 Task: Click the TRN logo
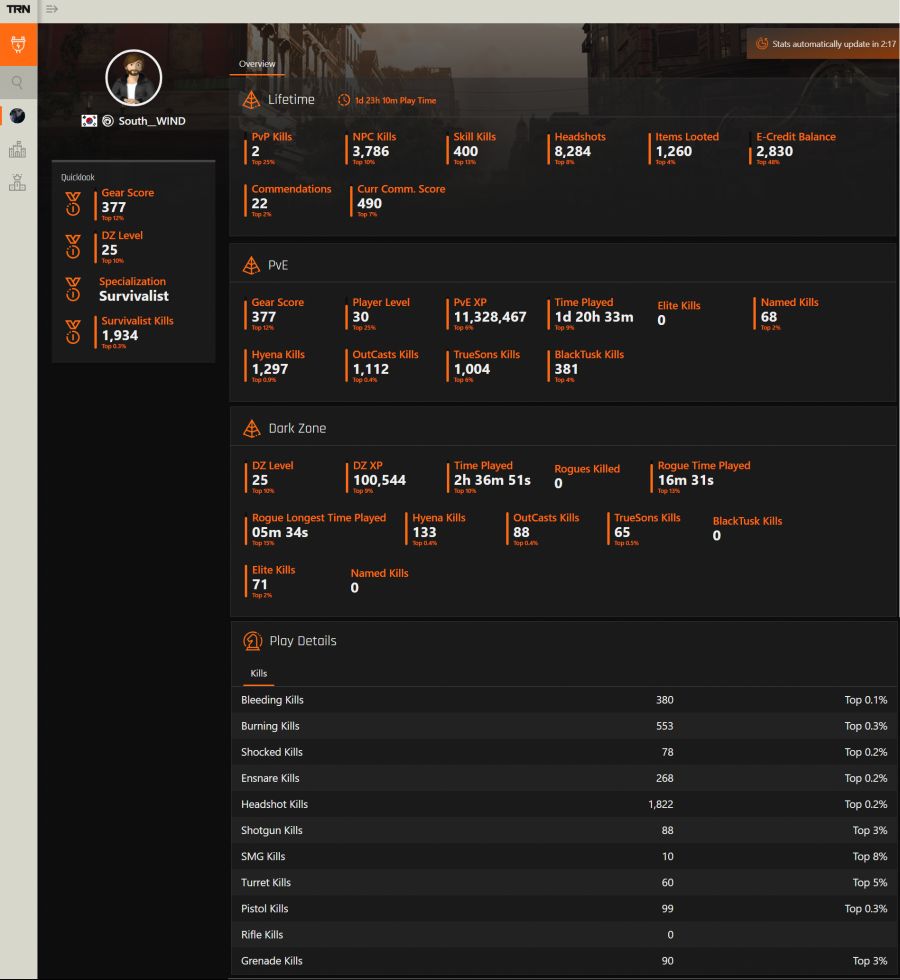point(18,9)
